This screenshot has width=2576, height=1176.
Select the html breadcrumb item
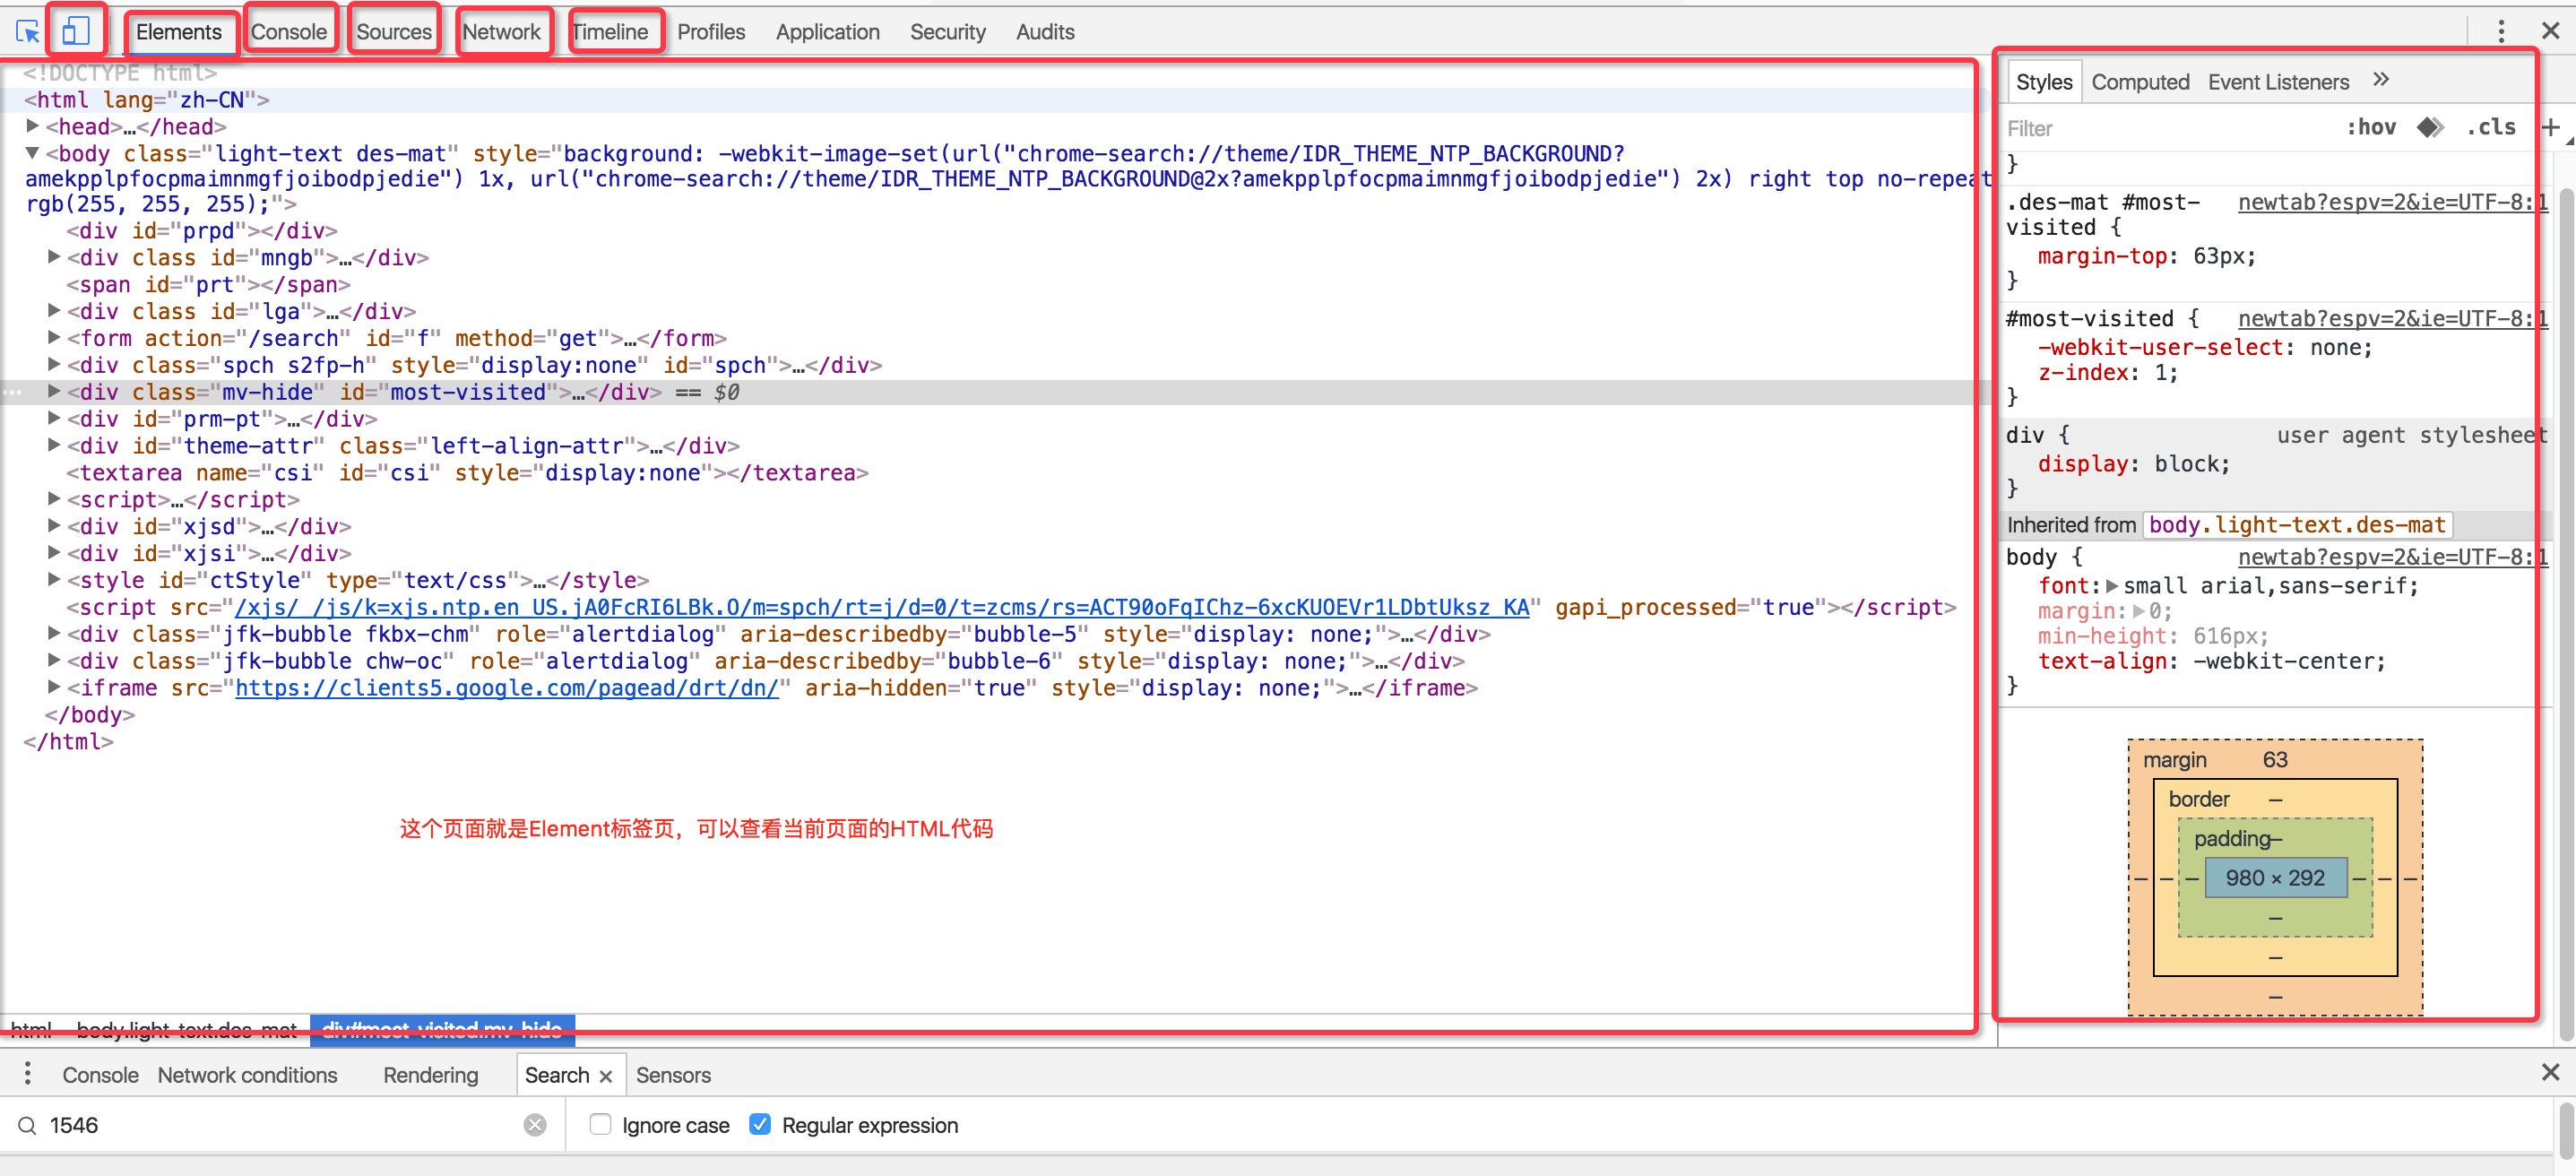31,1030
